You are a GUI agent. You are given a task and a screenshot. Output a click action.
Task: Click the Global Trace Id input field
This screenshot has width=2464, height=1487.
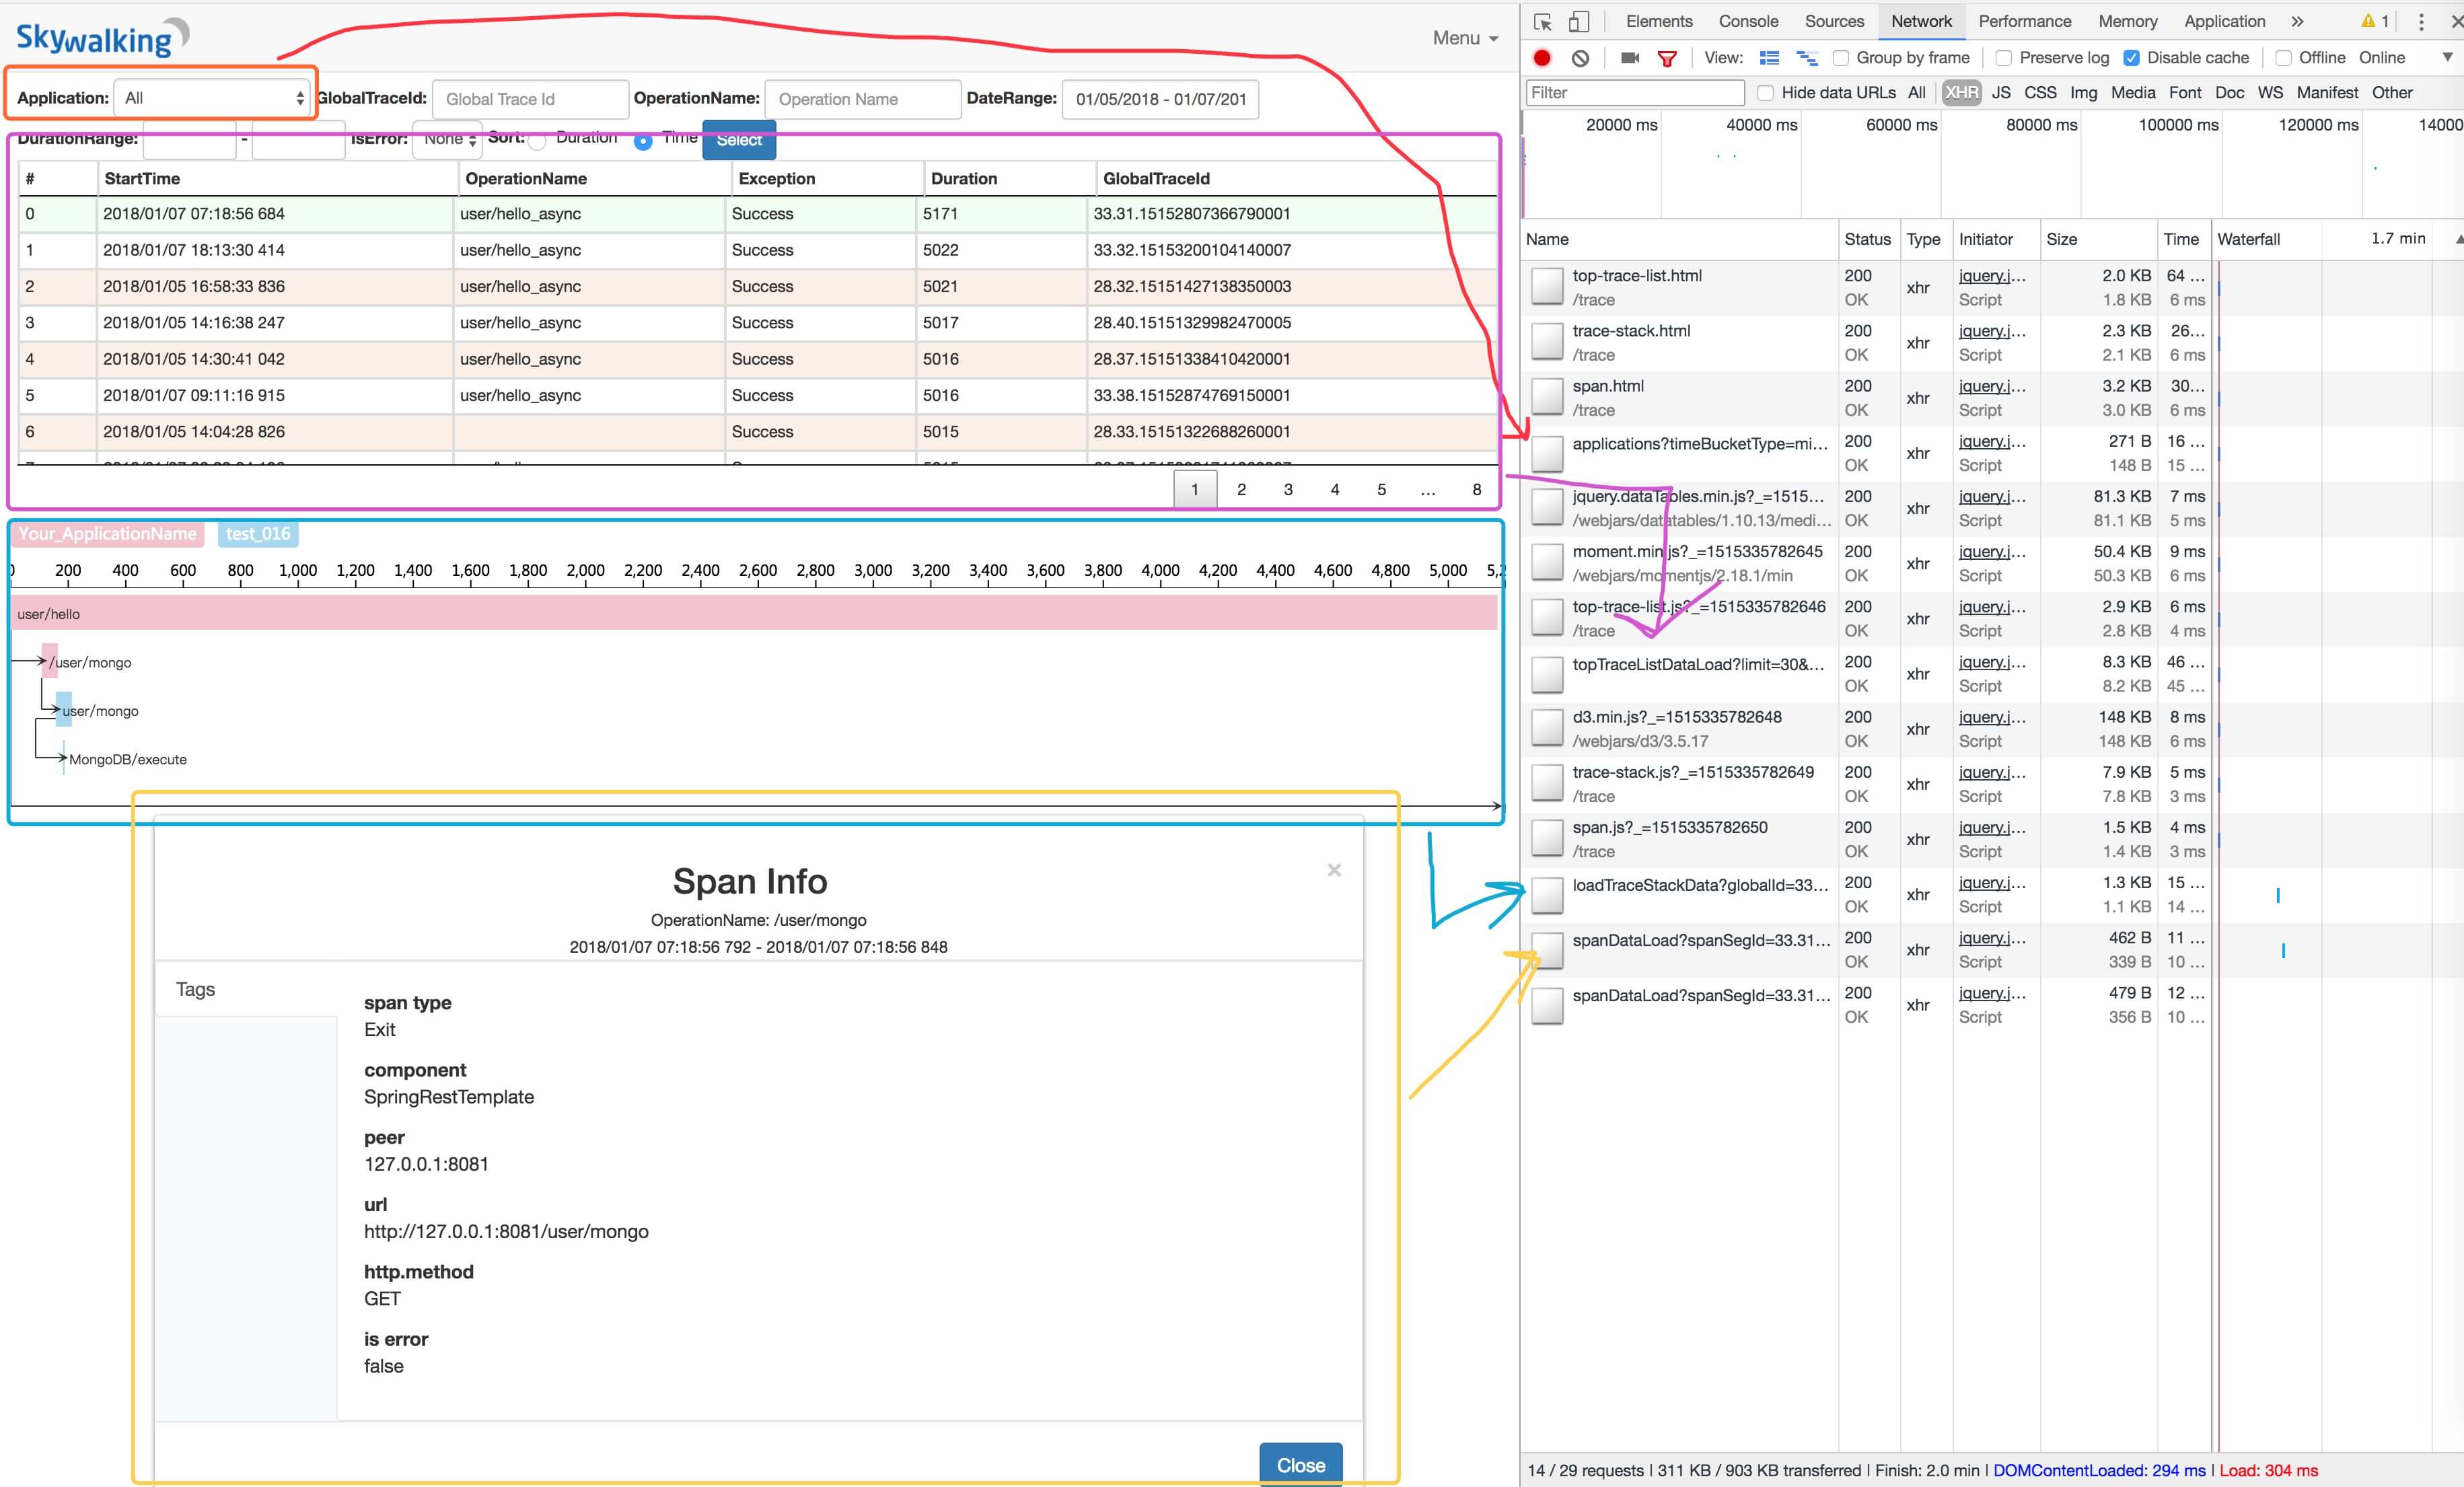pyautogui.click(x=530, y=99)
